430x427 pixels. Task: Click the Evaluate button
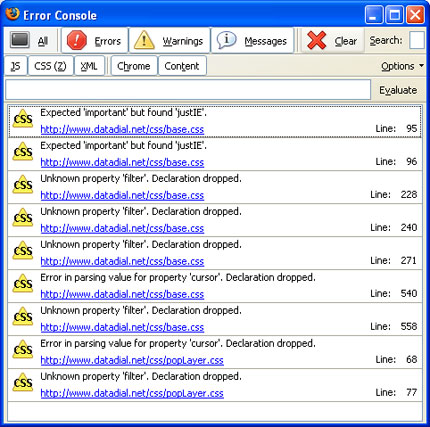click(398, 90)
